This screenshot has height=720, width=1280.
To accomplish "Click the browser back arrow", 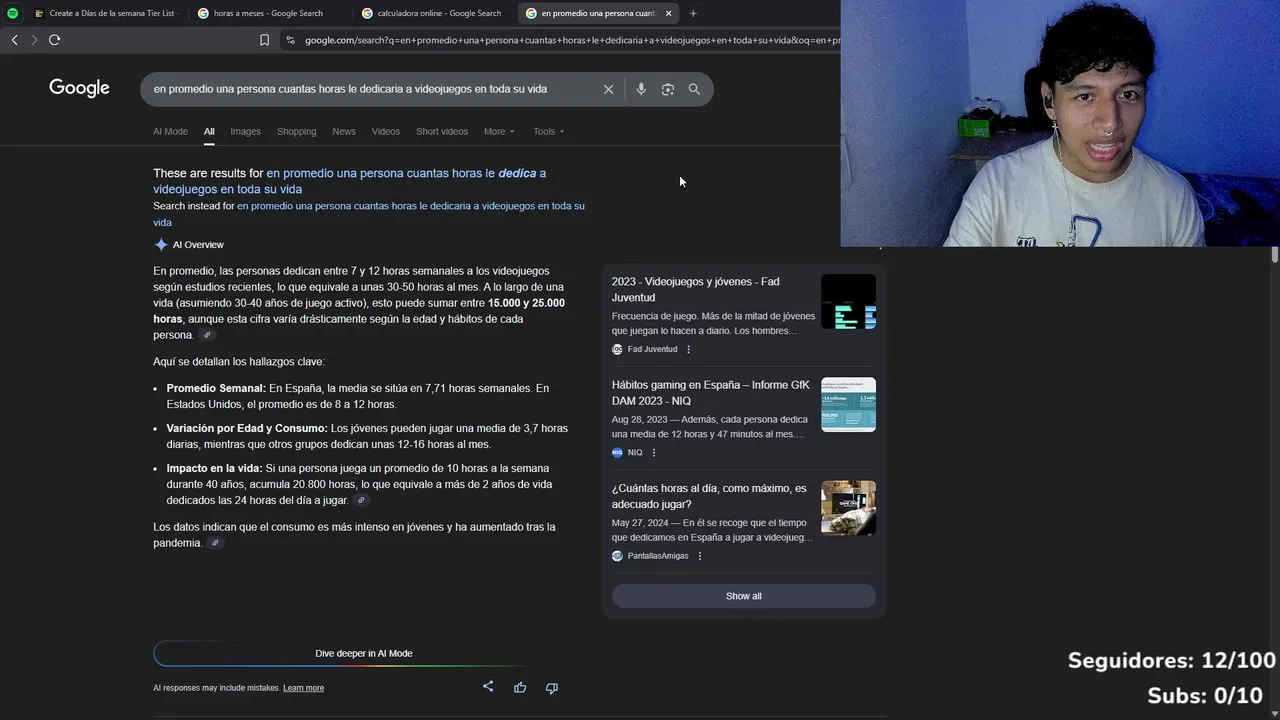I will 14,40.
